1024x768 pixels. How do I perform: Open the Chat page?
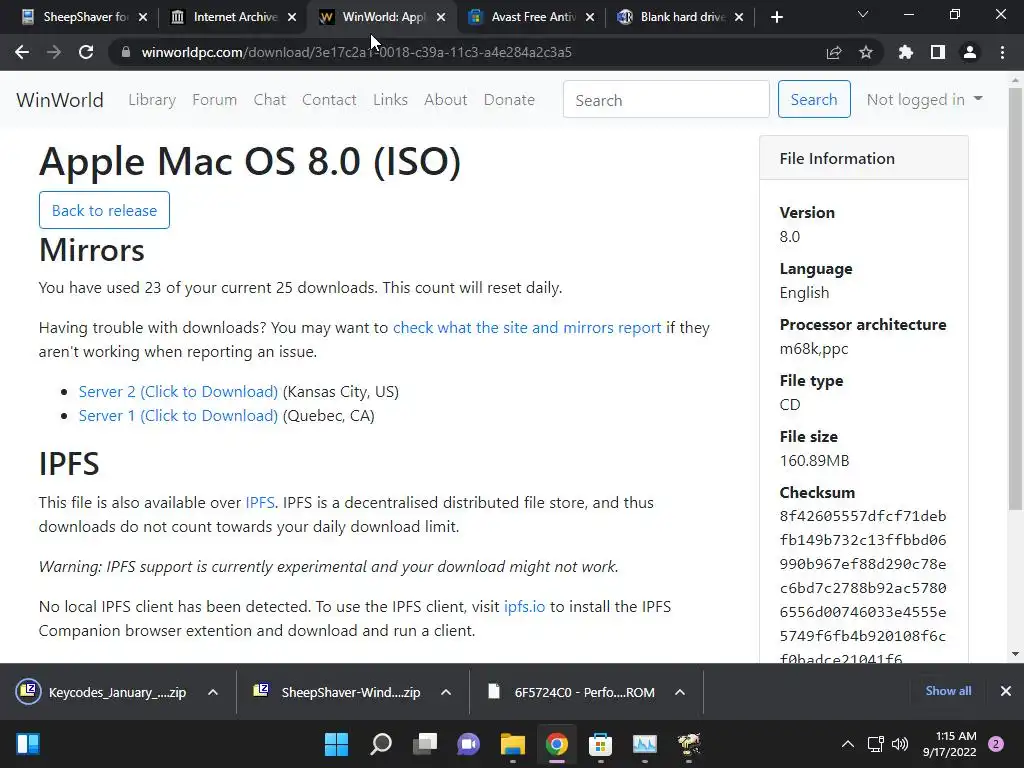point(270,100)
